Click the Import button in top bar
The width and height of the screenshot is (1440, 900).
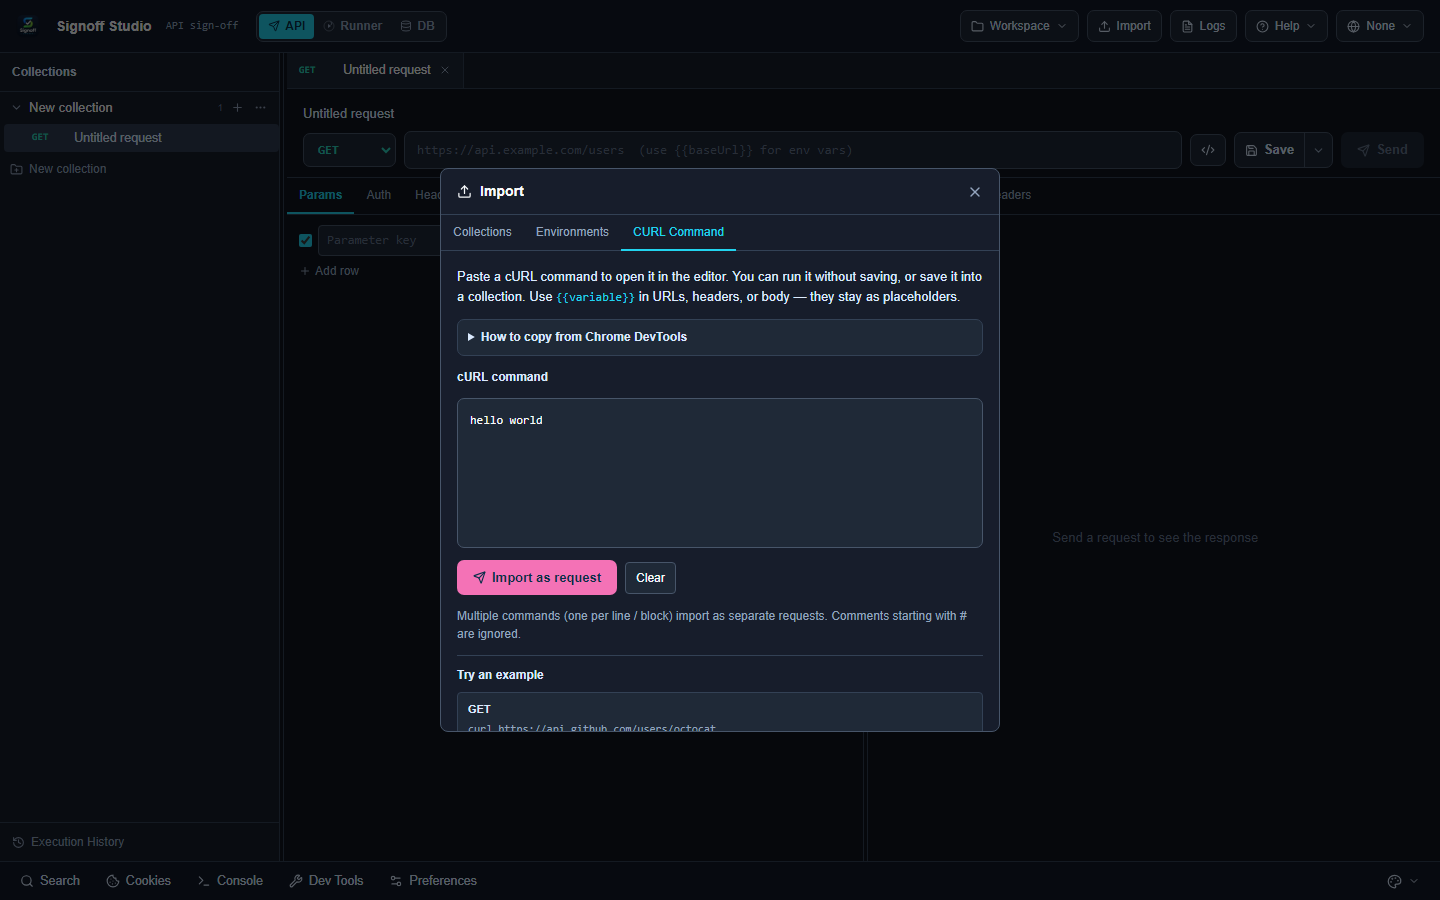tap(1124, 26)
